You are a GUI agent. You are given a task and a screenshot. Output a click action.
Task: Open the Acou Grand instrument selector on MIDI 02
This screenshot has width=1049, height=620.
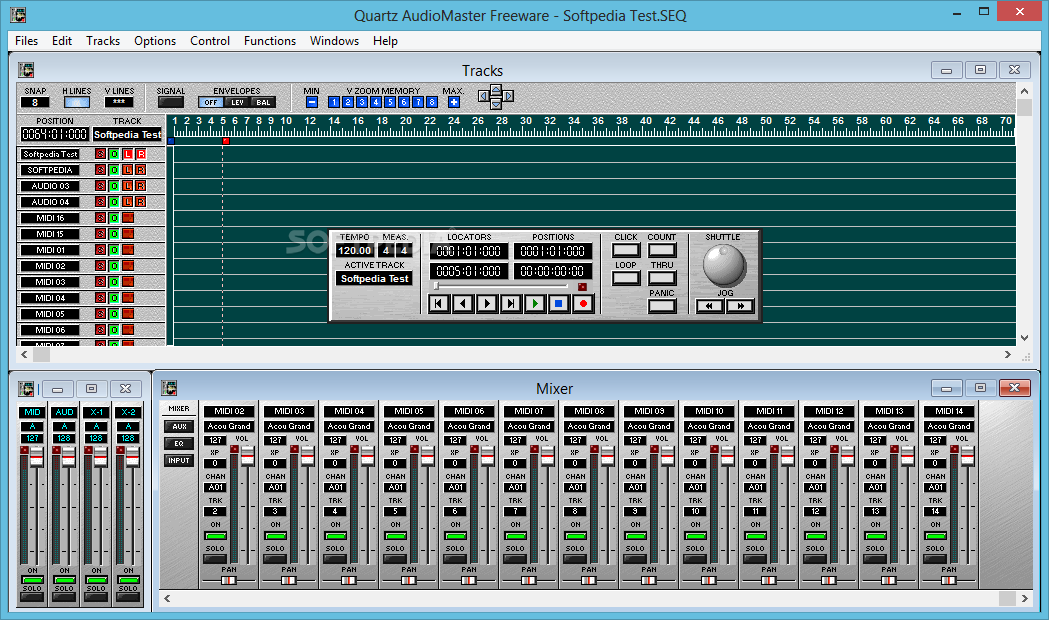click(229, 426)
